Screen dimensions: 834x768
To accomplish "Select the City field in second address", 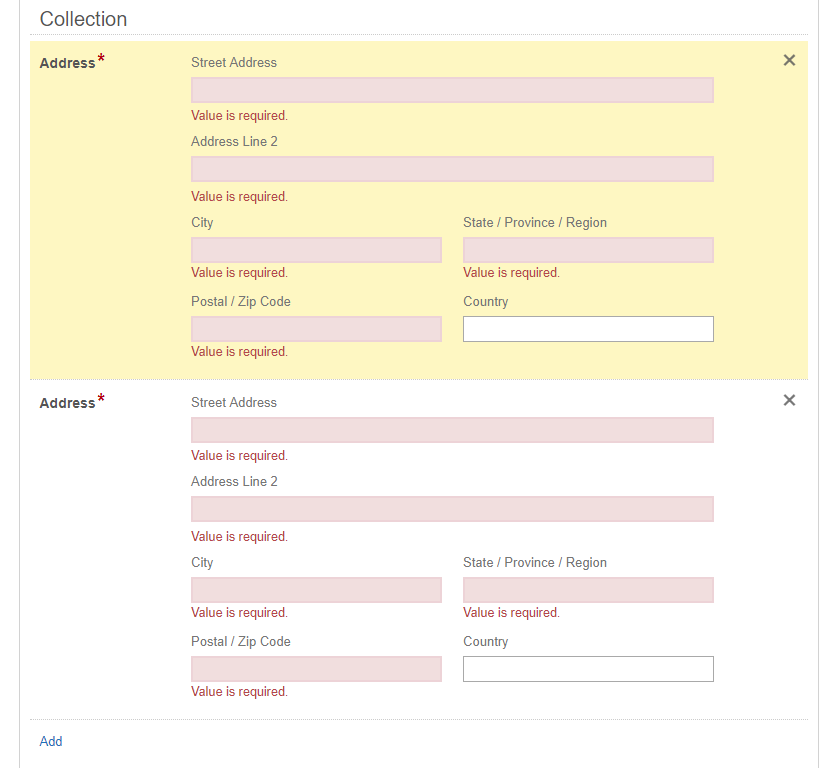I will coord(316,590).
